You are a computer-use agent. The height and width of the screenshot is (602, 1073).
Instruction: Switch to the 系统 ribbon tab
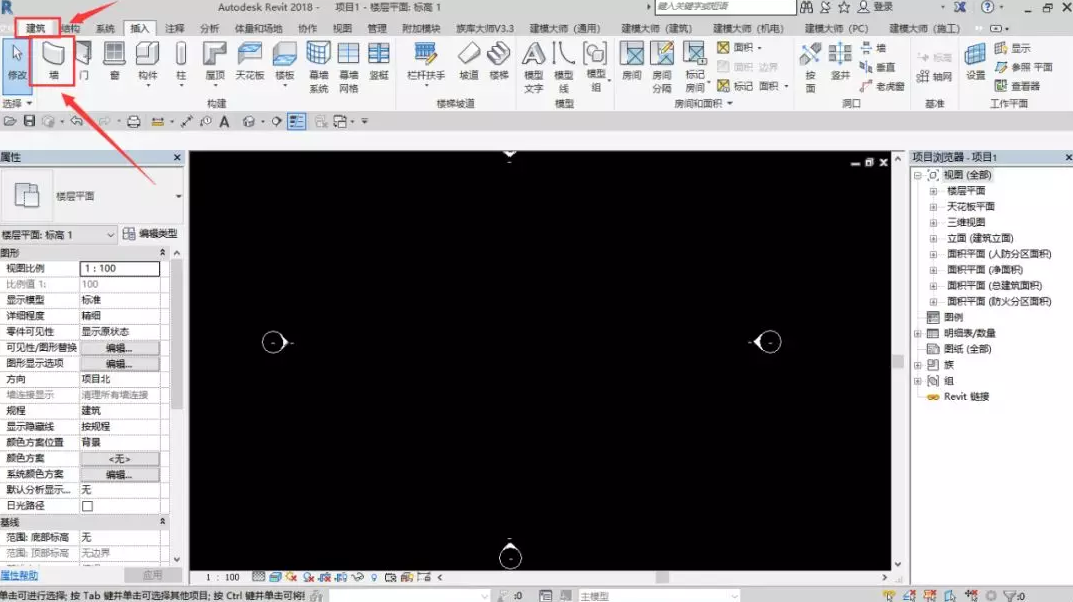tap(105, 28)
